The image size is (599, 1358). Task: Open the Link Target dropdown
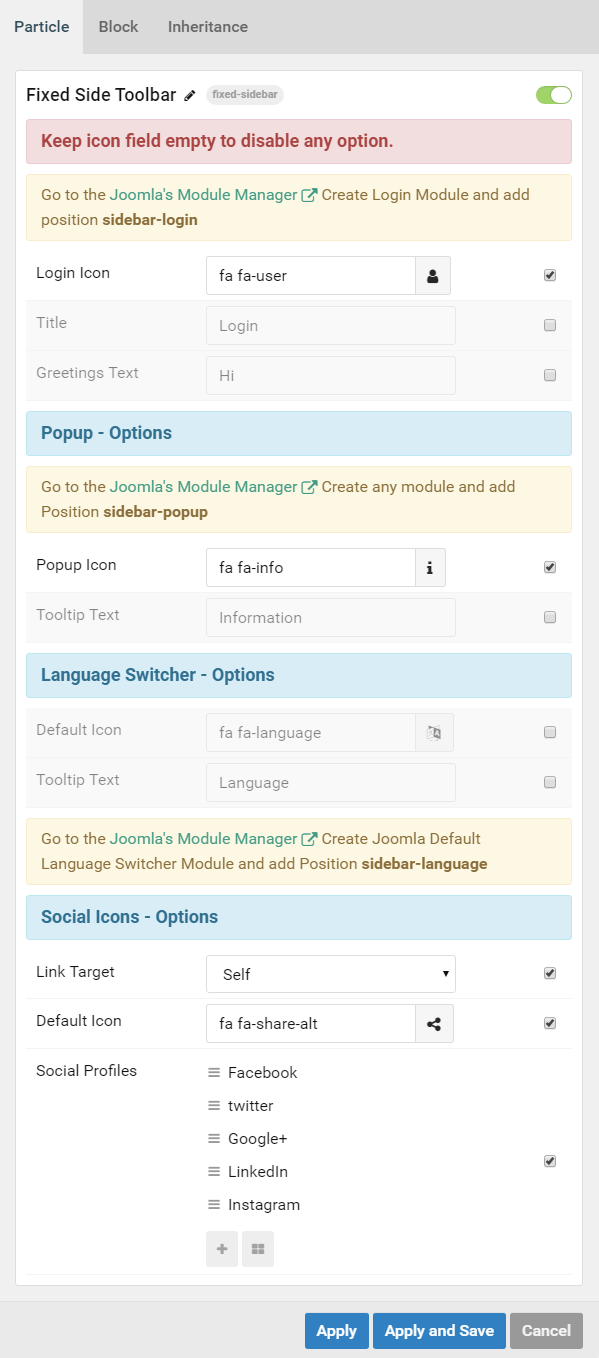331,974
